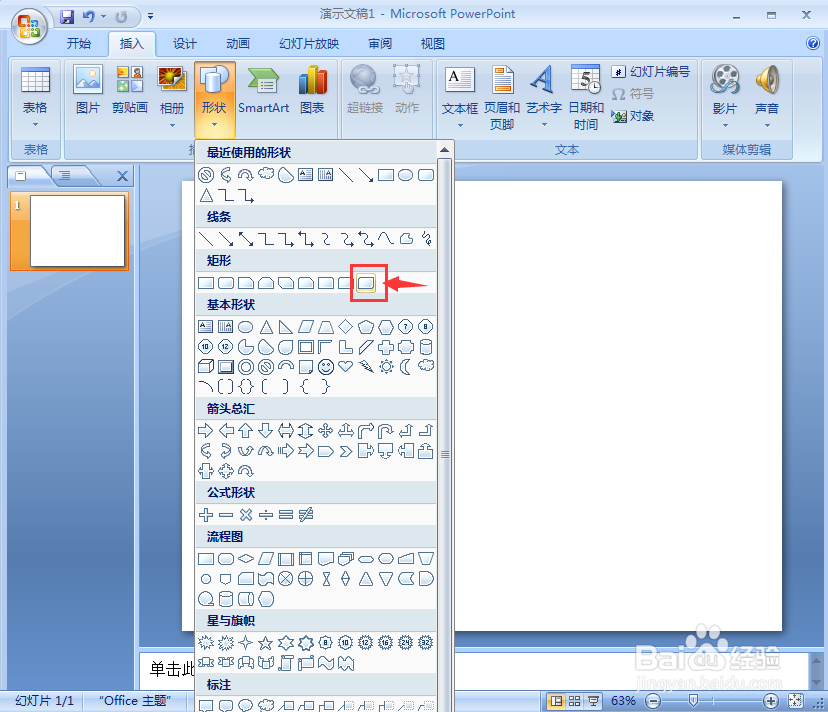Click the Office button logo

(29, 26)
